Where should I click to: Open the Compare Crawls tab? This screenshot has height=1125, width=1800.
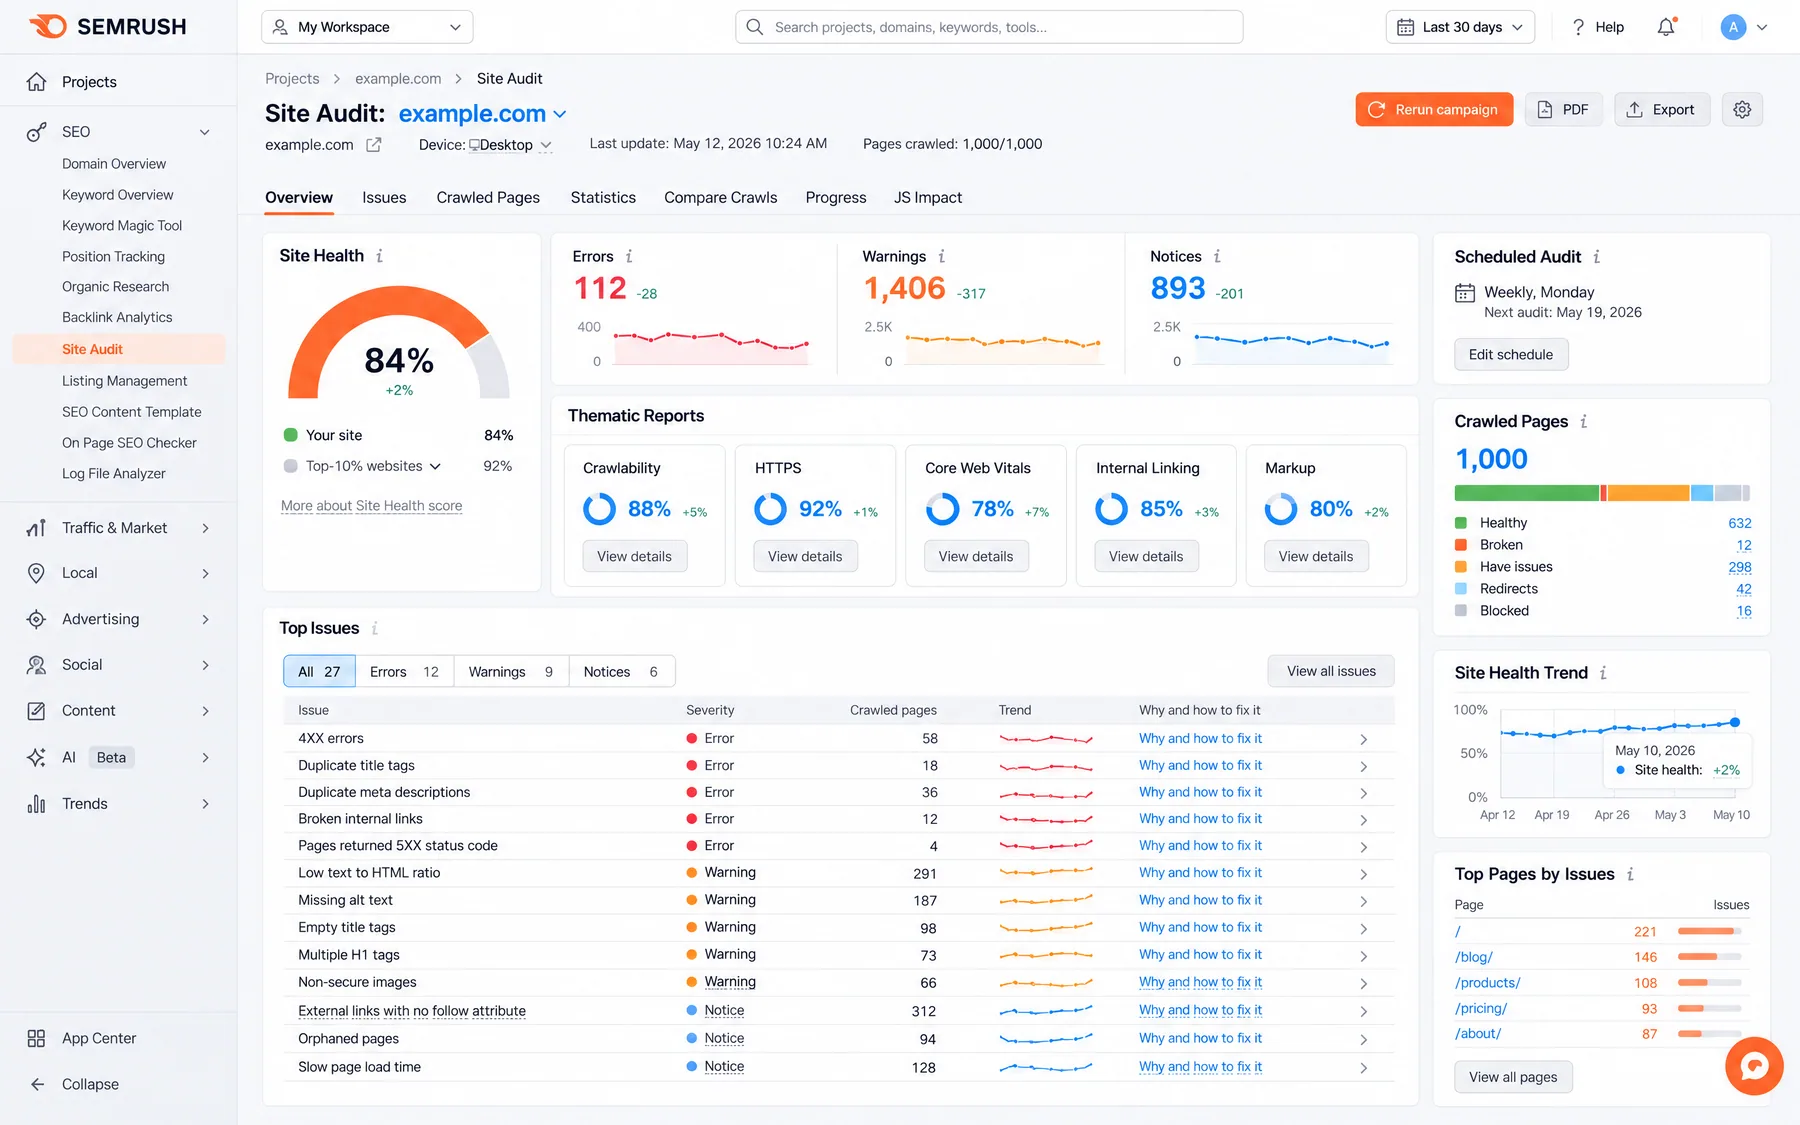(720, 198)
